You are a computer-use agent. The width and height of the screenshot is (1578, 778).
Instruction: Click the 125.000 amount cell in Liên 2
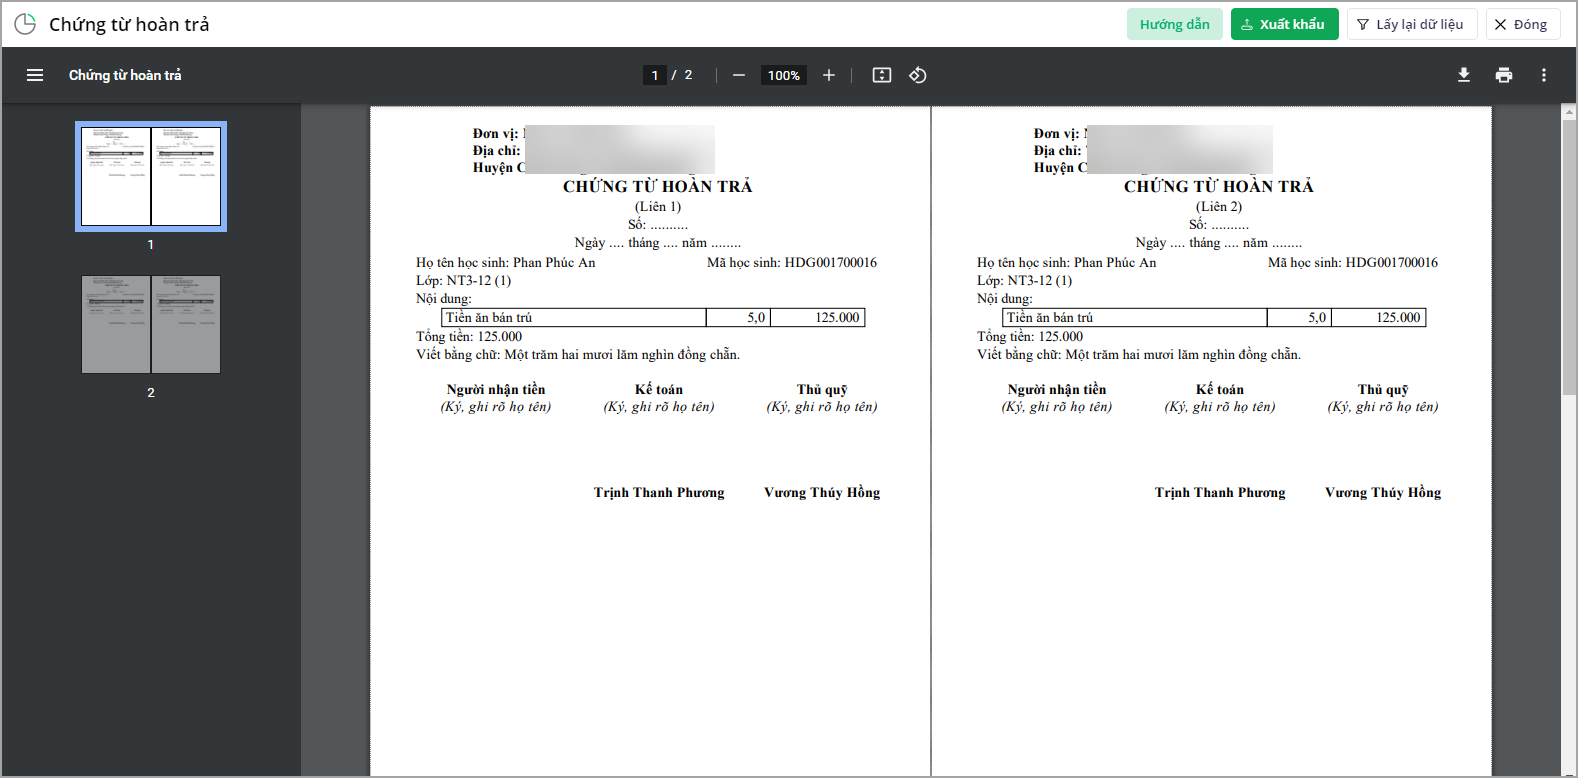click(1379, 318)
